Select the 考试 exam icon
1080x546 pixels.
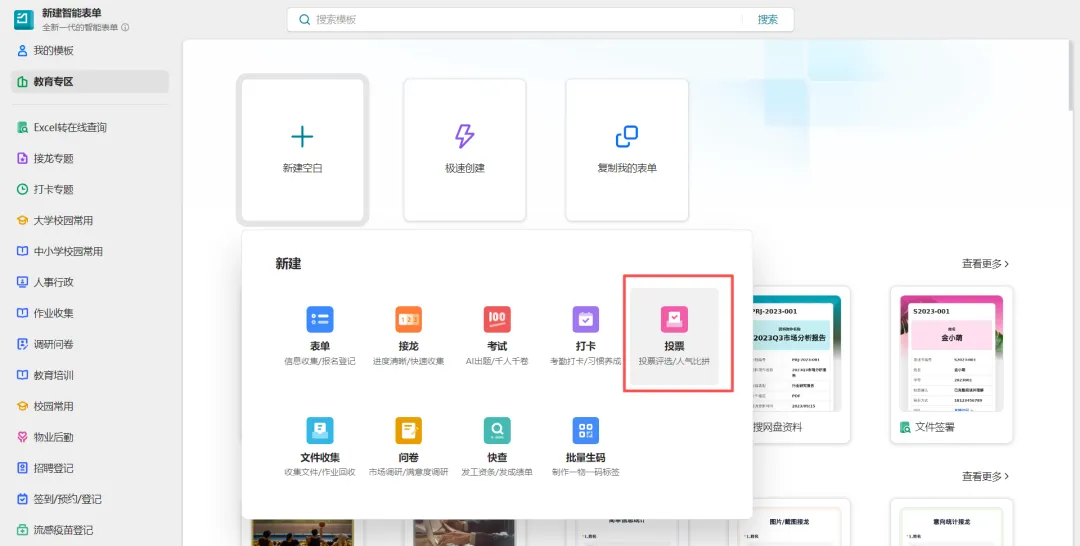click(x=497, y=319)
